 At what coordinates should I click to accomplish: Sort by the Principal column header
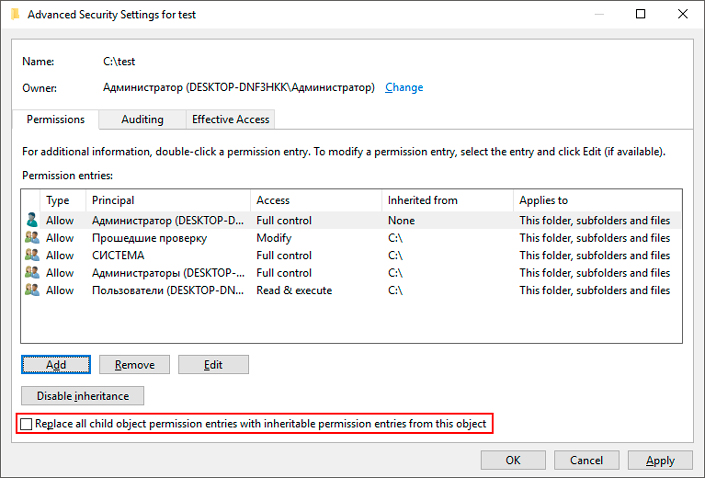click(168, 200)
